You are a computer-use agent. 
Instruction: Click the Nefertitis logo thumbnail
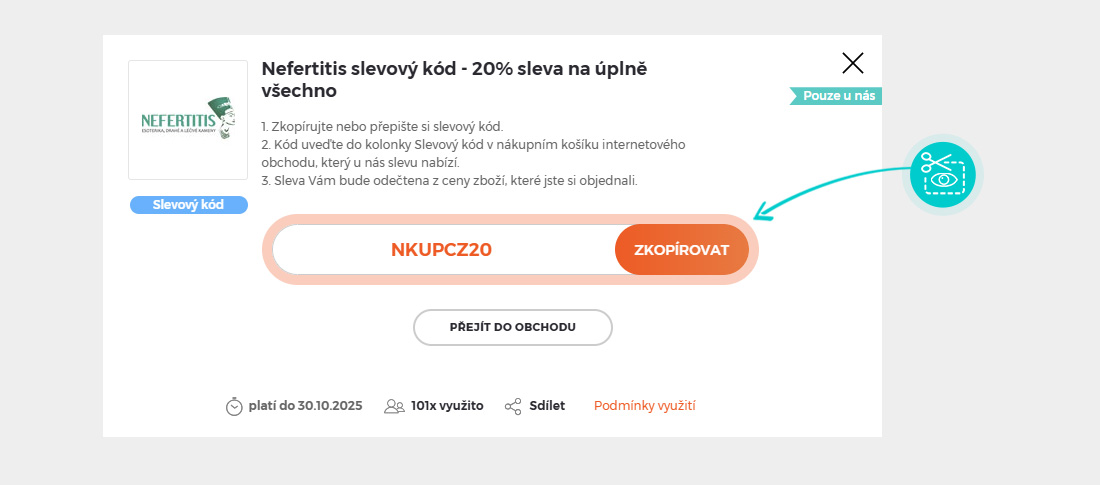pyautogui.click(x=188, y=120)
